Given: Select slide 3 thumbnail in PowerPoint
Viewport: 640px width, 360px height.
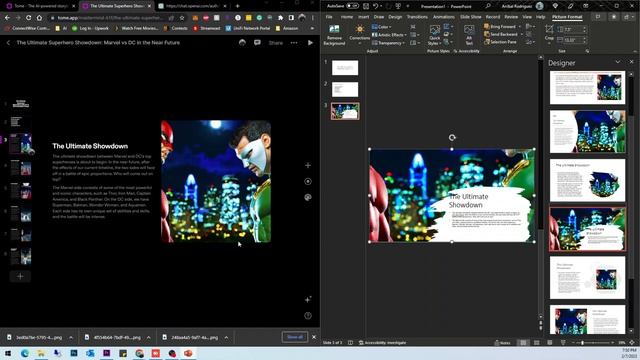Looking at the screenshot, I should [x=345, y=111].
